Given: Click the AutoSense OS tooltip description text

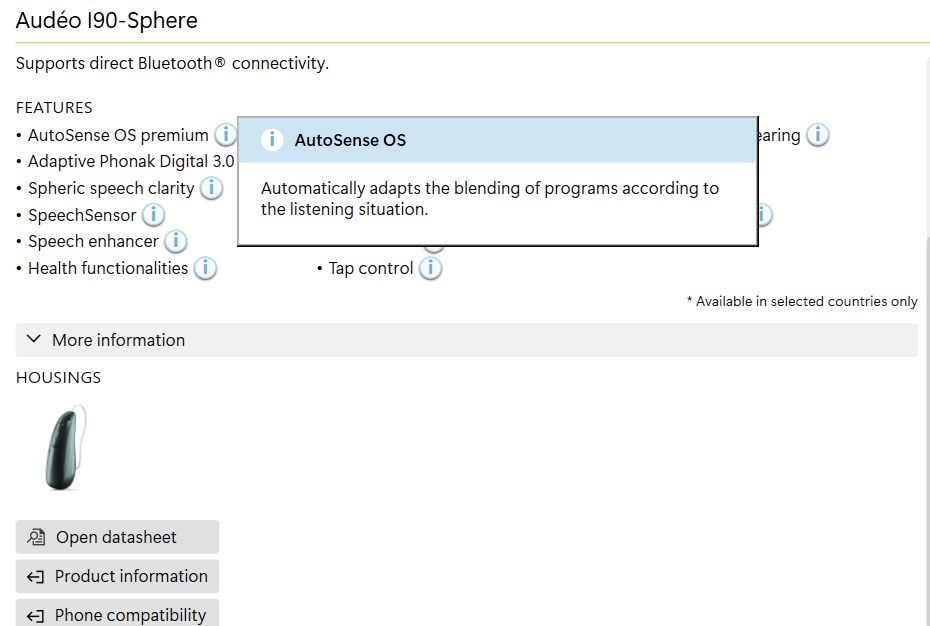Looking at the screenshot, I should (489, 199).
